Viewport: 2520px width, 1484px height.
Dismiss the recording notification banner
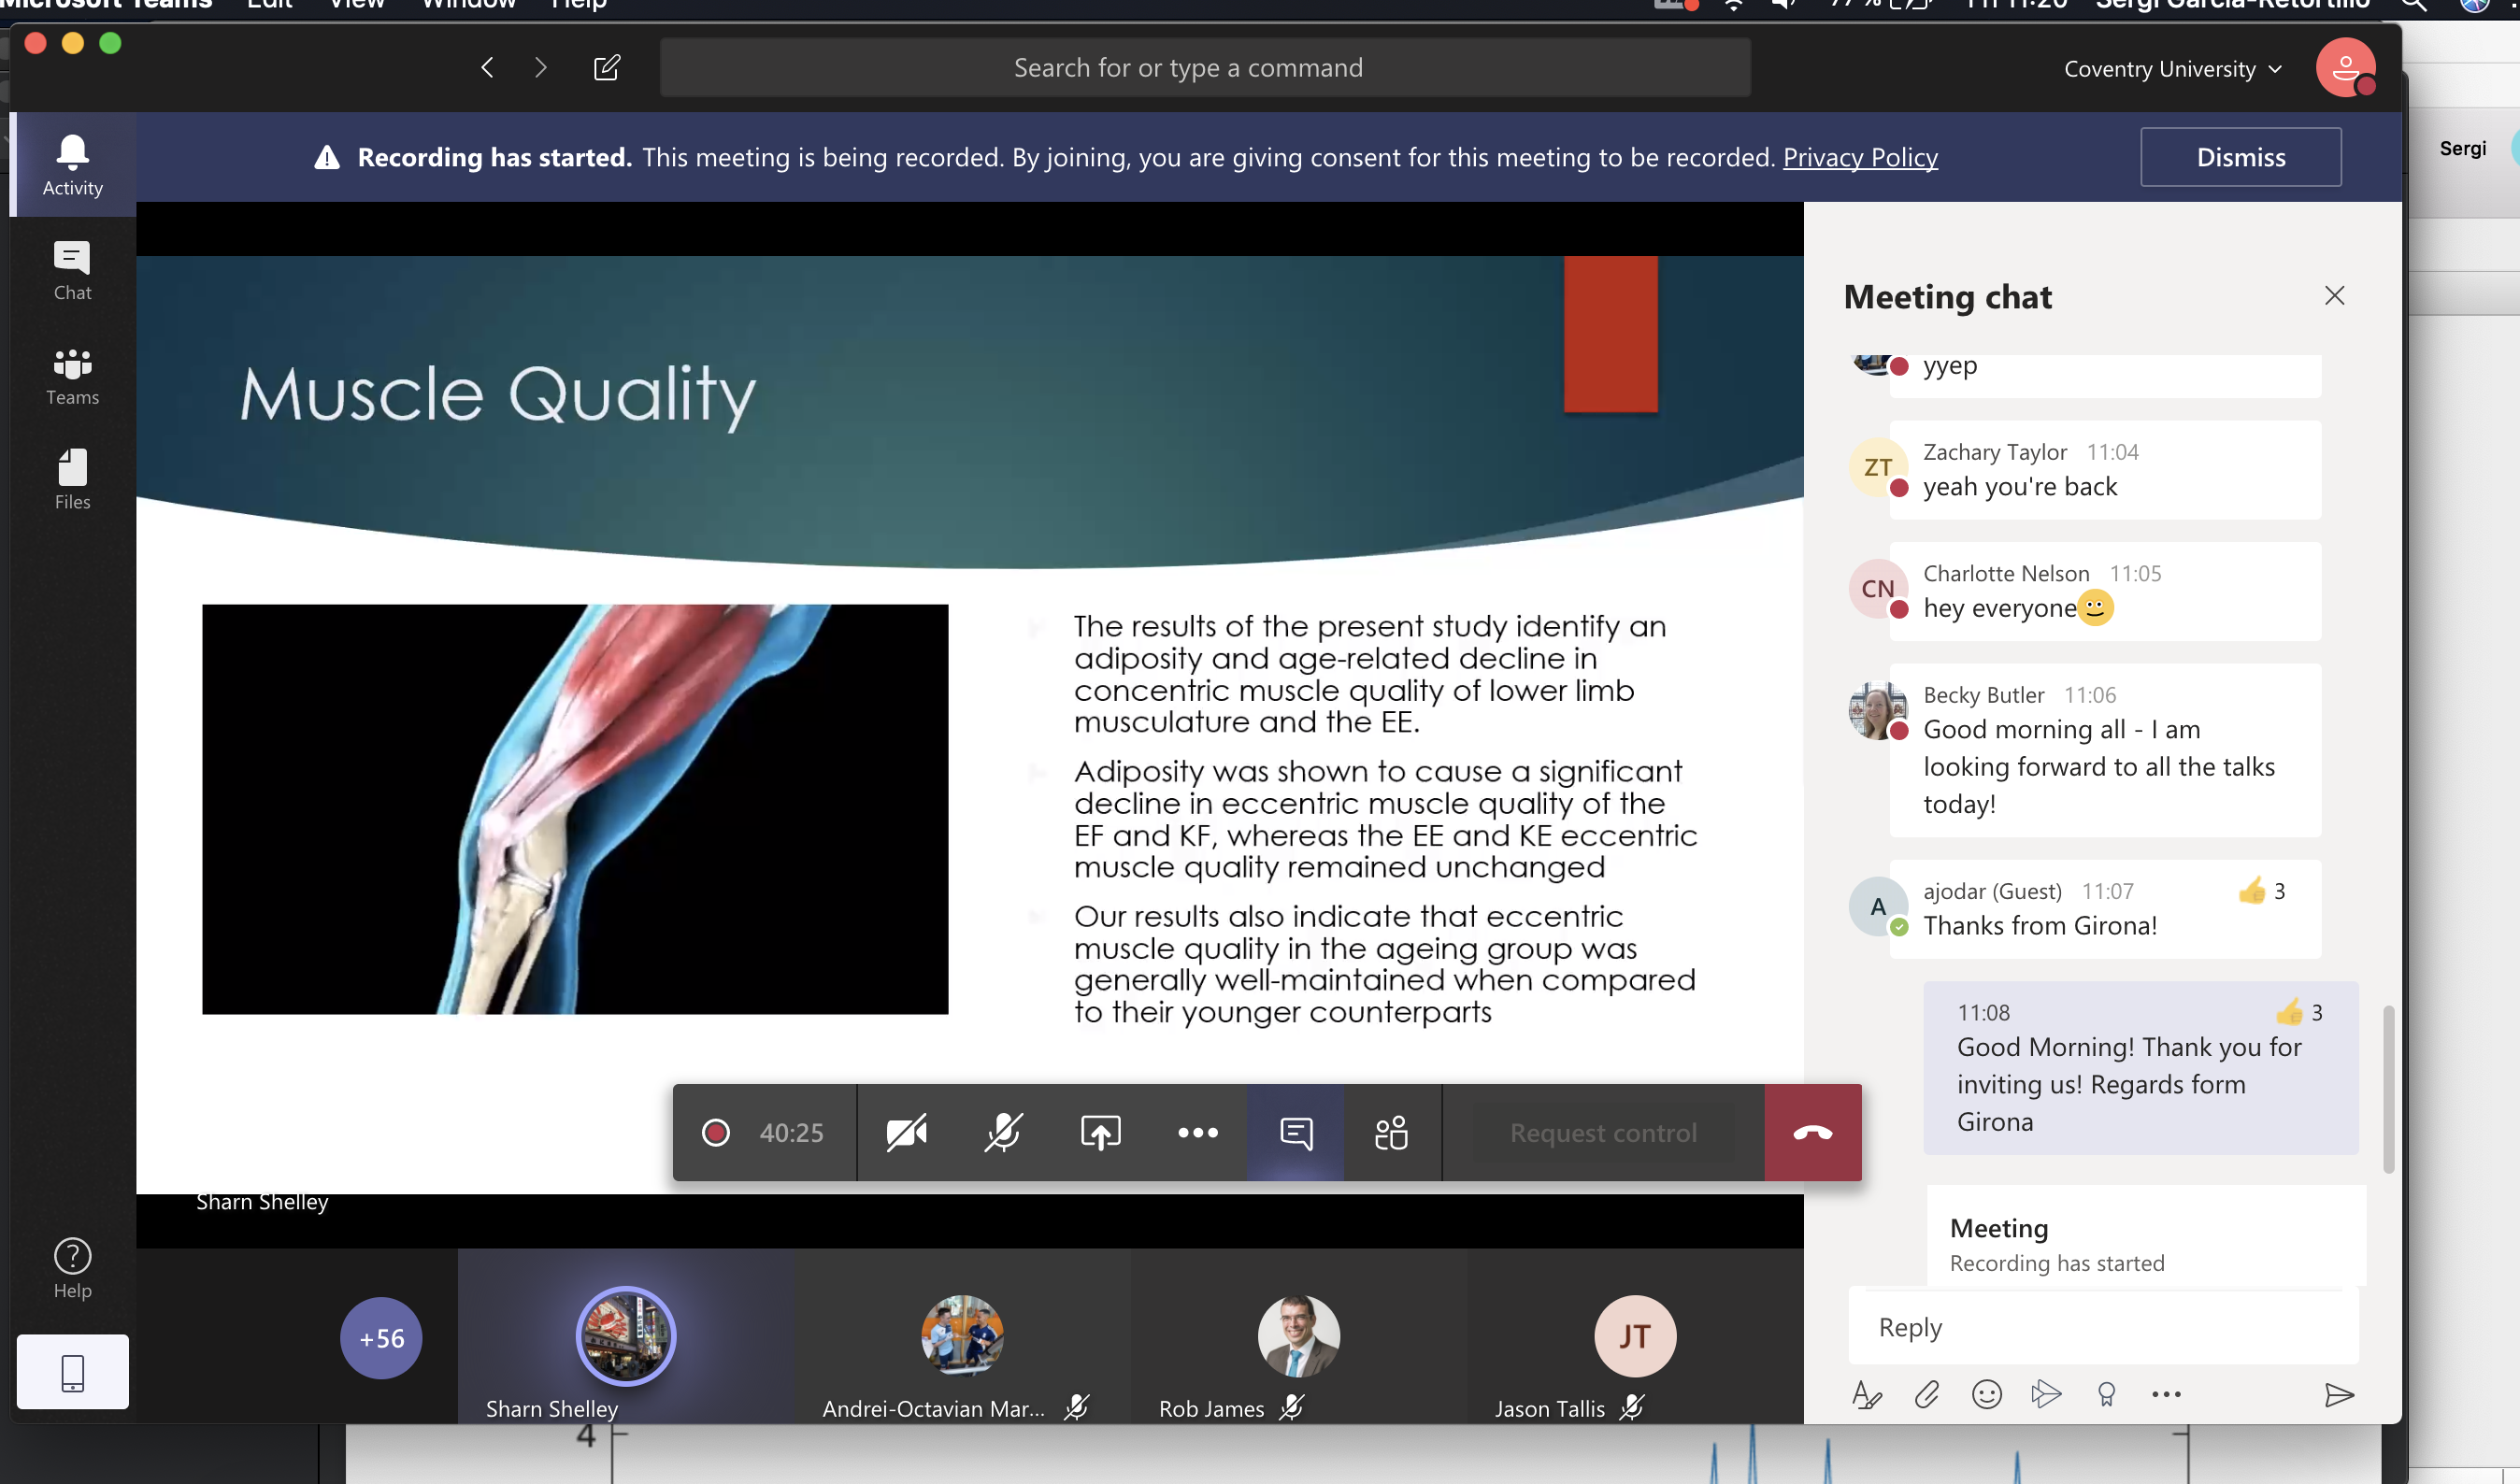point(2240,157)
